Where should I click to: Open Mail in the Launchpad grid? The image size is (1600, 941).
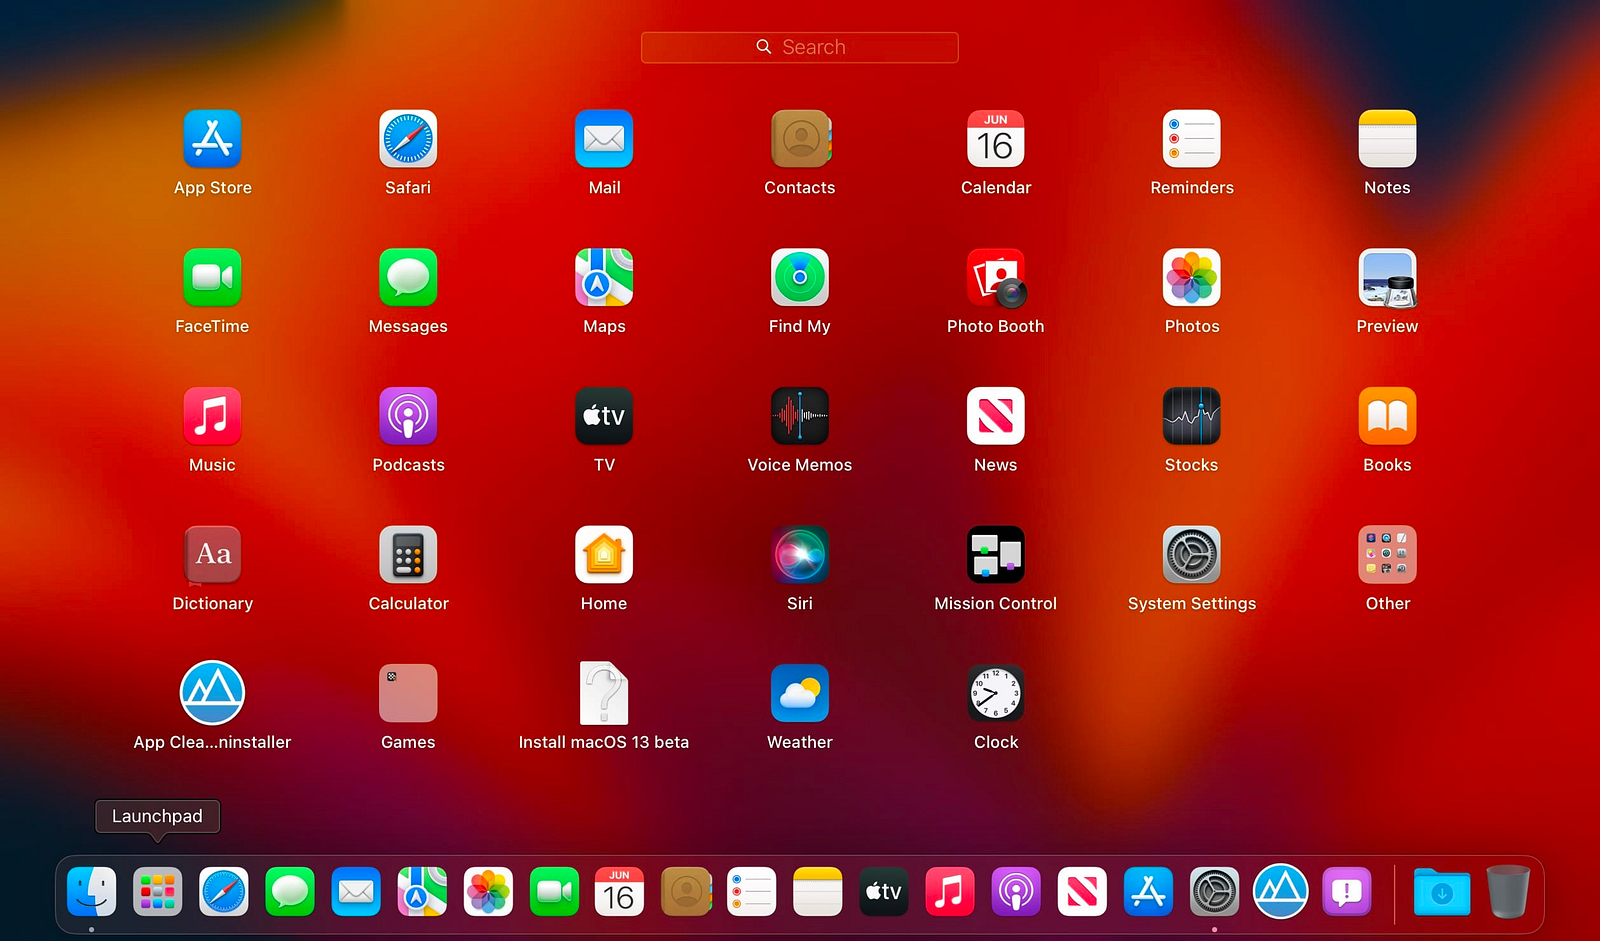tap(604, 139)
